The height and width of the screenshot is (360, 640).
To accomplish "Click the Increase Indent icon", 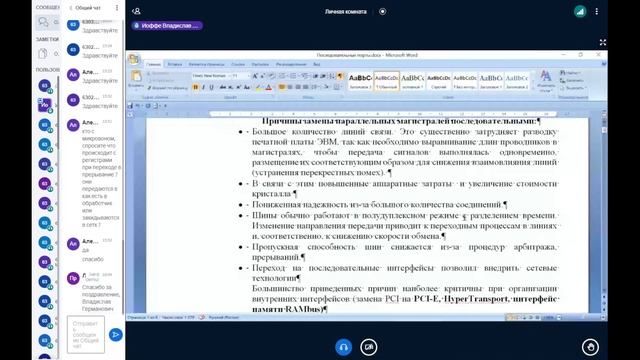I will pyautogui.click(x=323, y=76).
